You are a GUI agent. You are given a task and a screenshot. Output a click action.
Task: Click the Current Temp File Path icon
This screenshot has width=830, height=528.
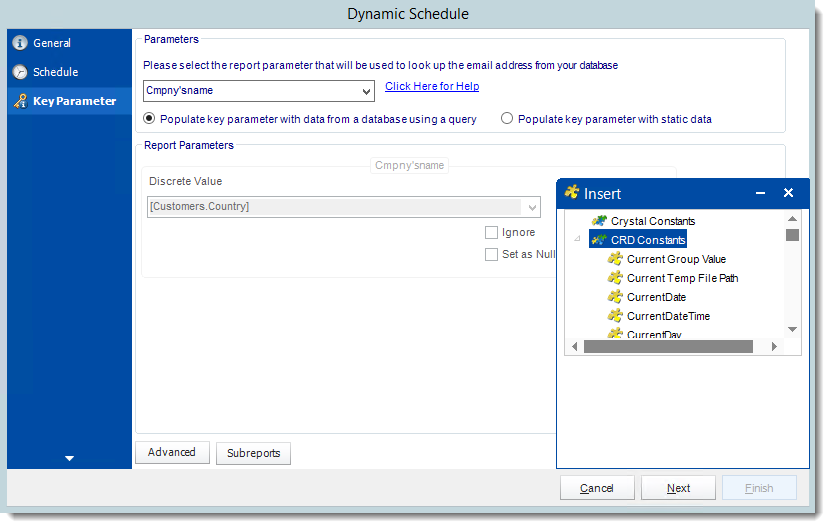(615, 278)
